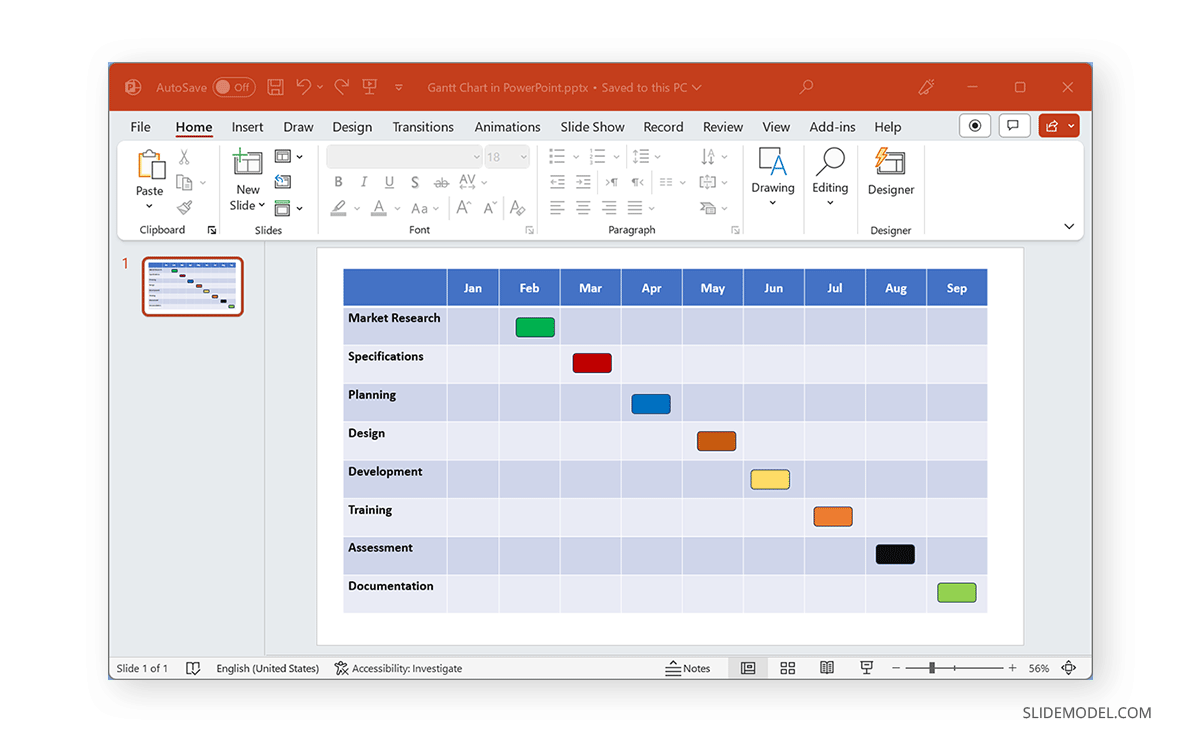
Task: Select the Format Painter icon
Action: click(x=183, y=208)
